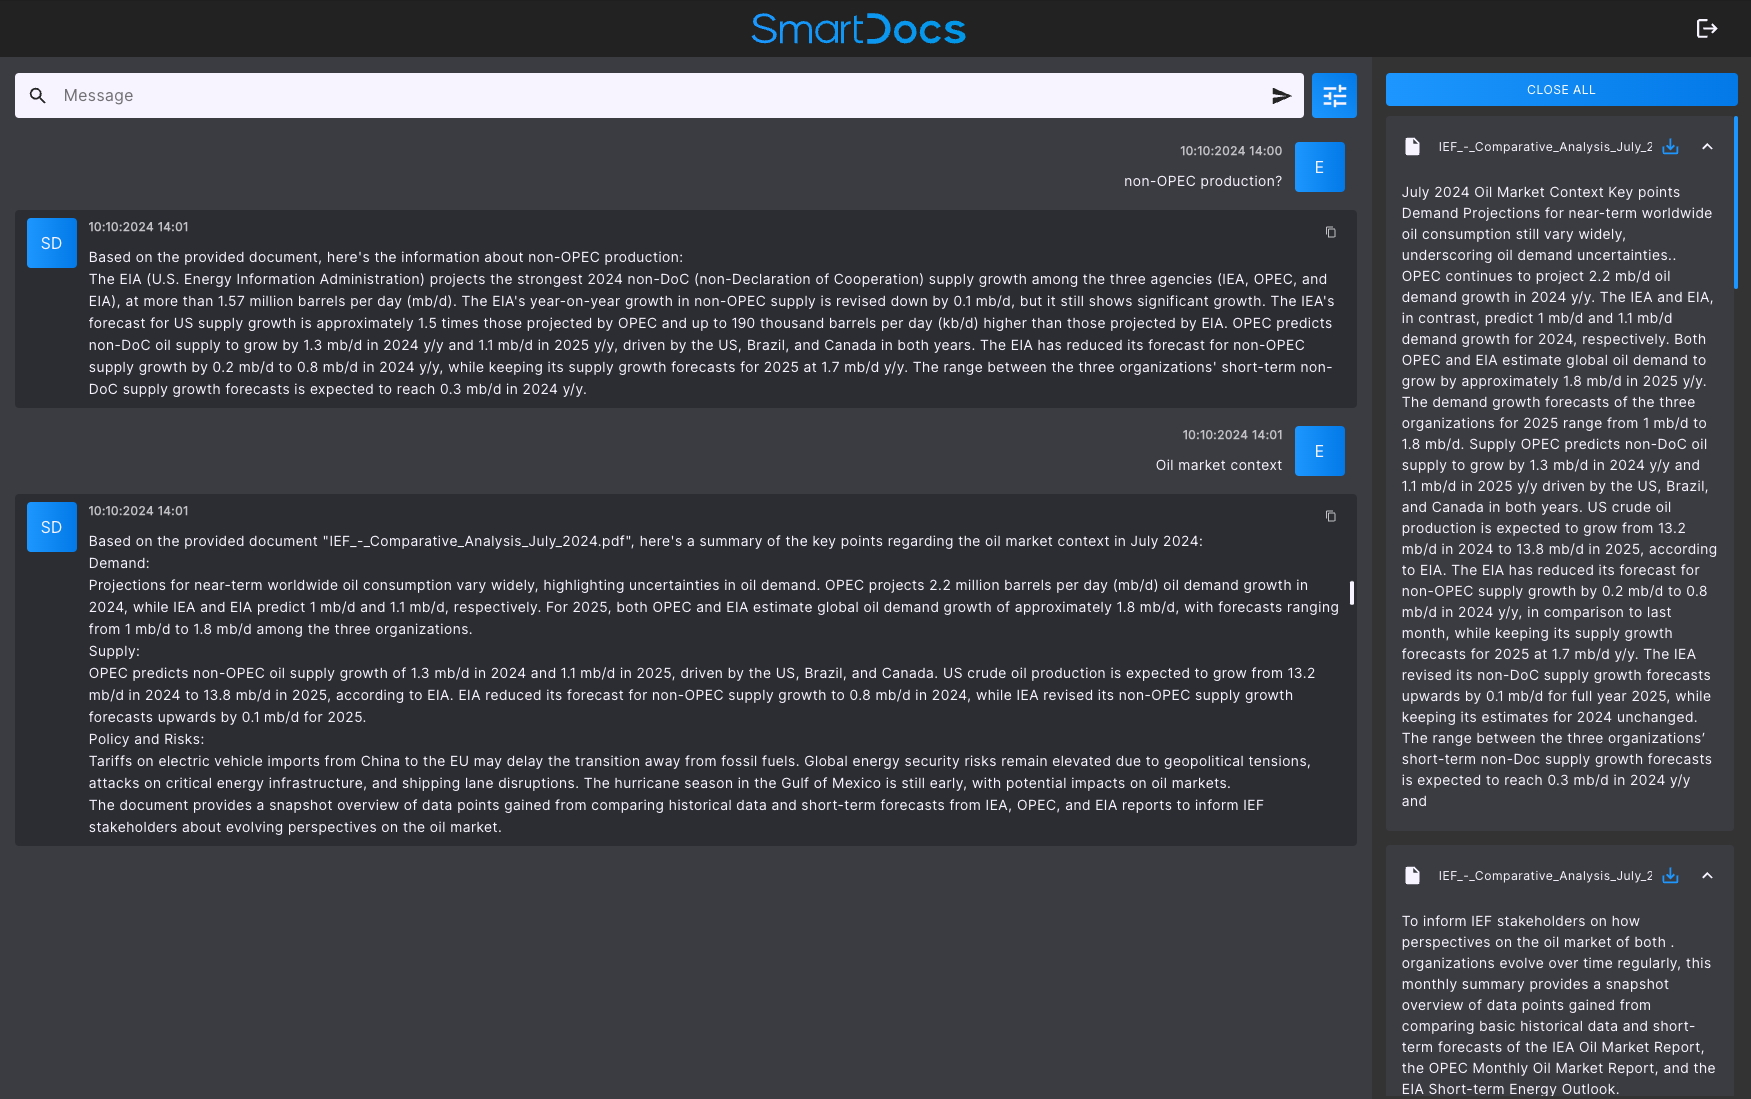Open the filter settings sliders button
Viewport: 1751px width, 1099px height.
1334,96
